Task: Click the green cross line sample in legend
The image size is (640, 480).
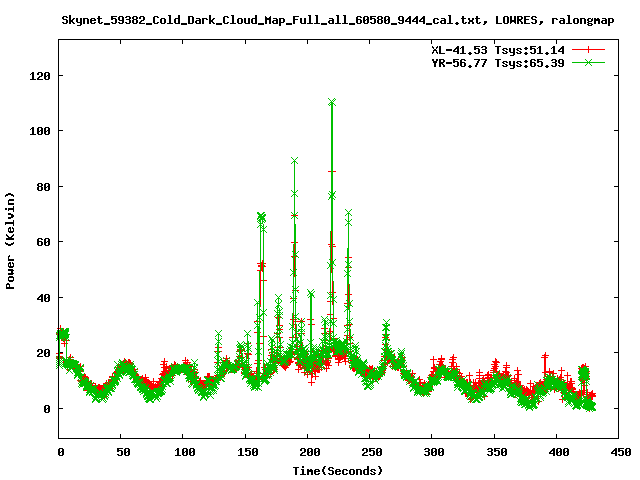Action: pyautogui.click(x=588, y=62)
